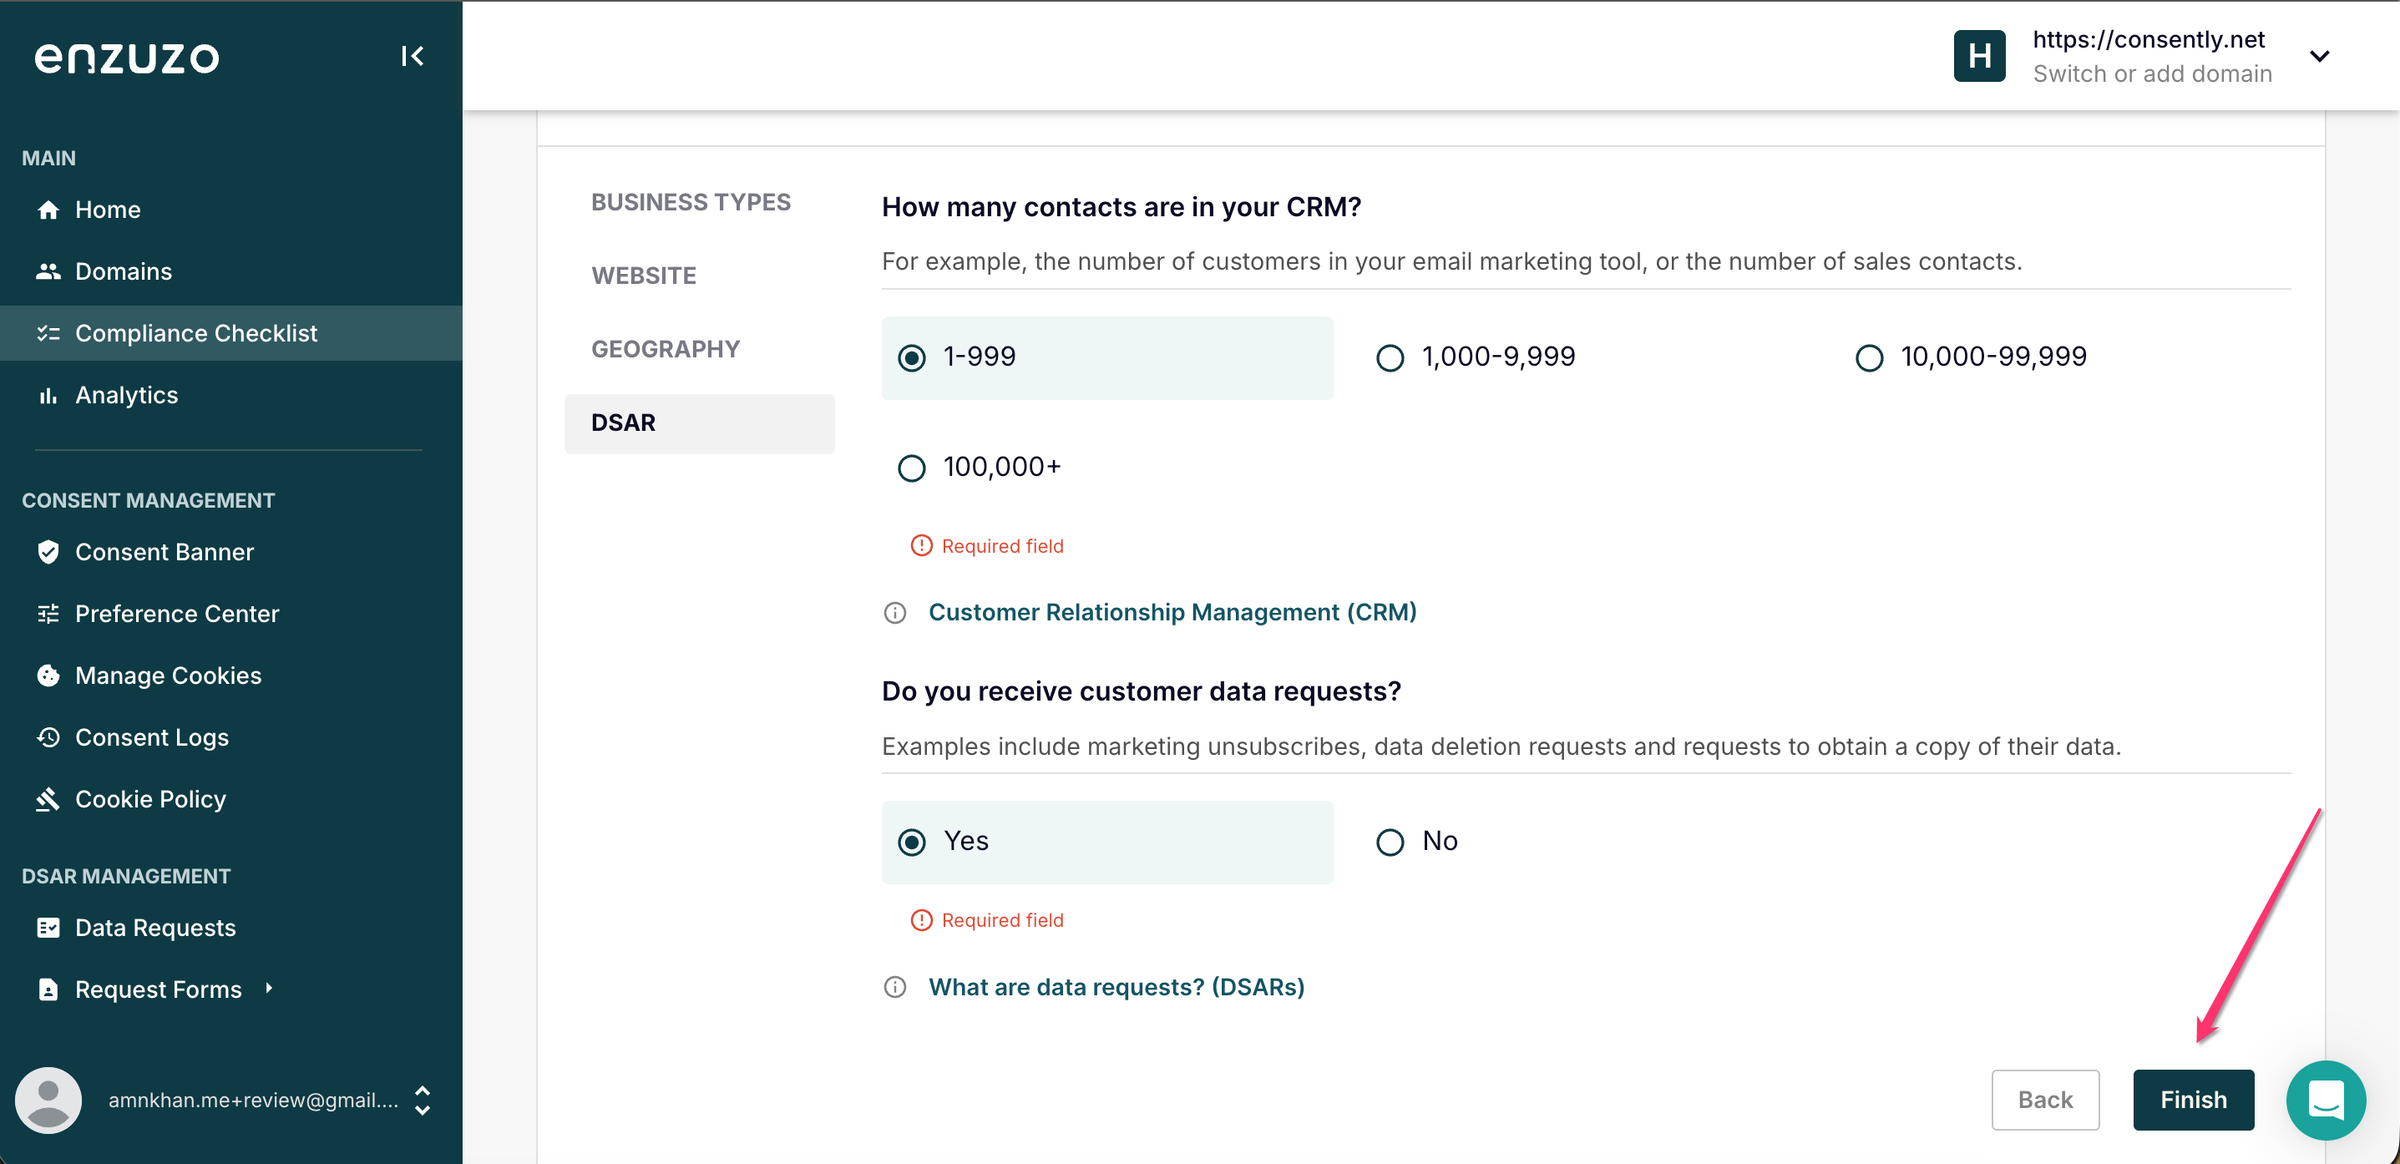Image resolution: width=2400 pixels, height=1164 pixels.
Task: Go to the BUSINESS TYPES step
Action: point(691,202)
